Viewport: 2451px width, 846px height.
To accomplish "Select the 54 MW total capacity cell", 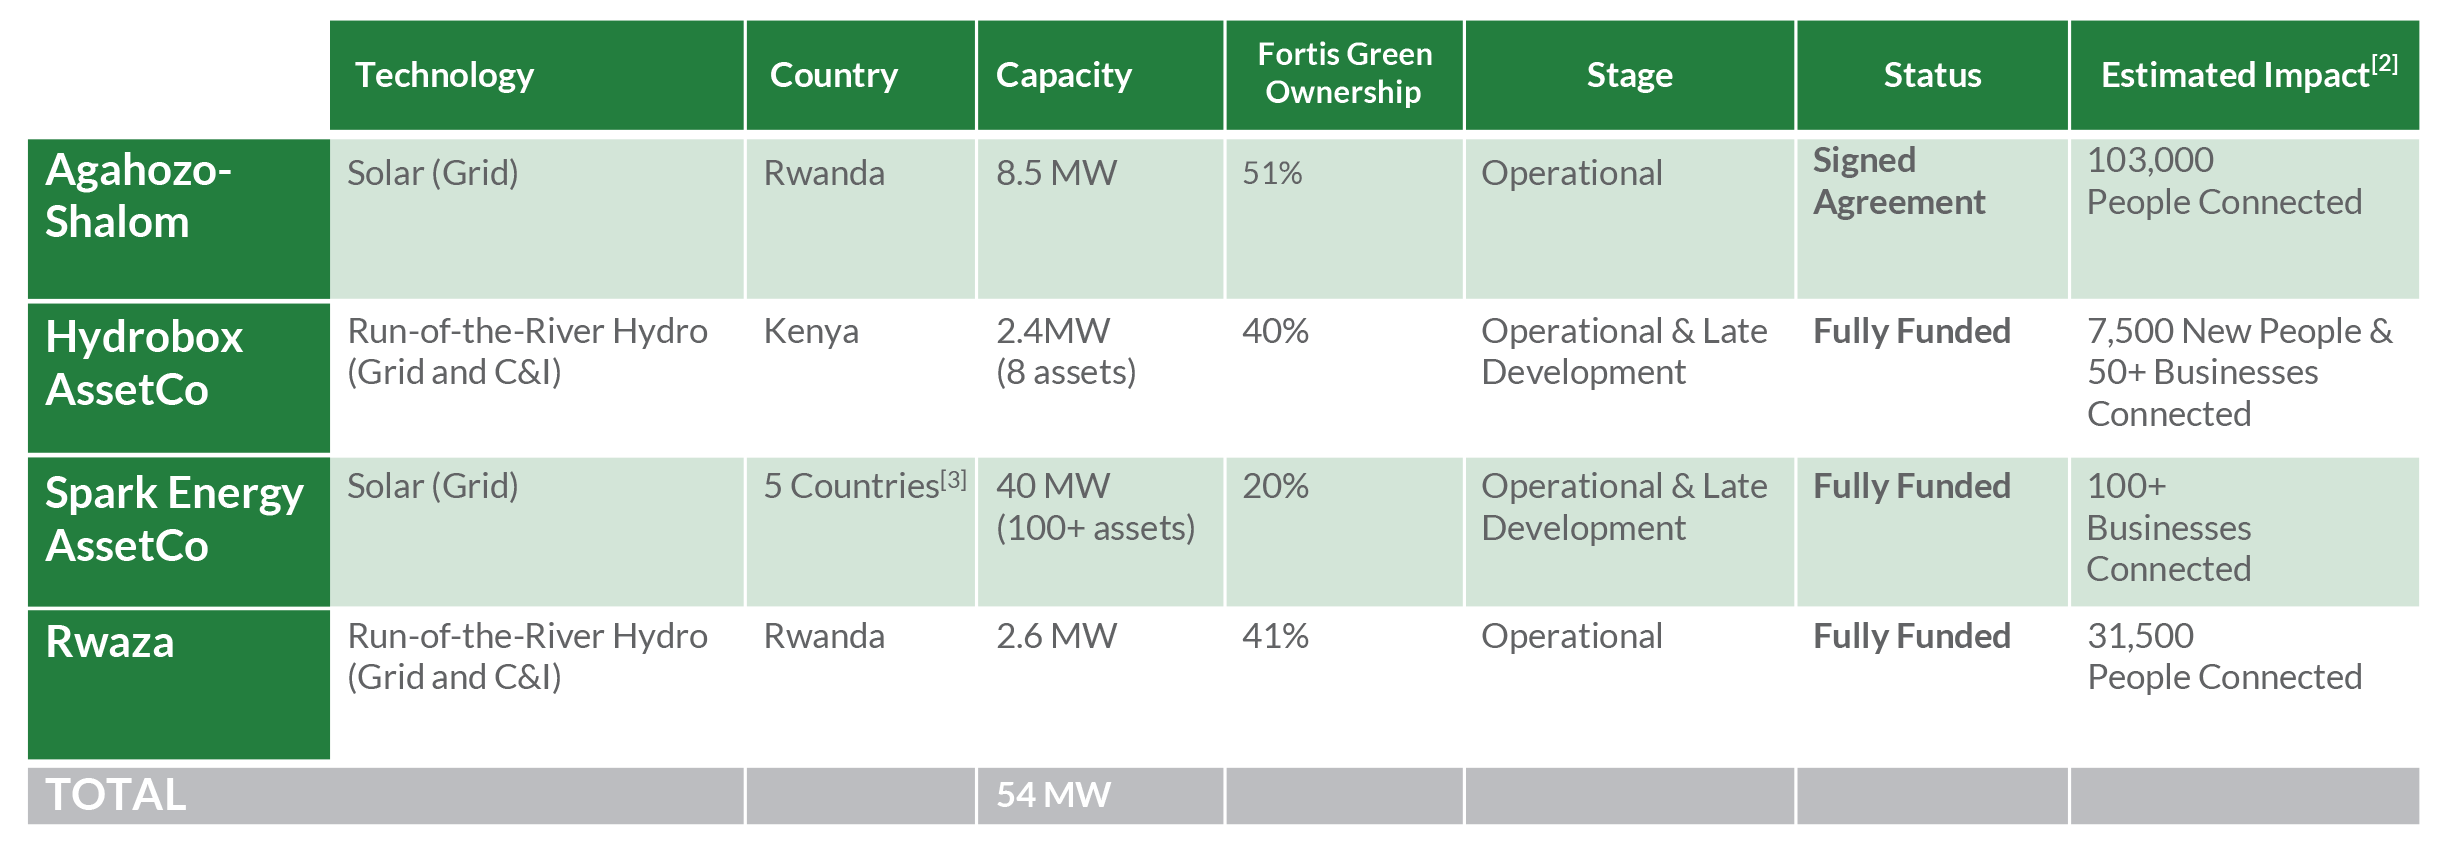I will click(x=1053, y=795).
